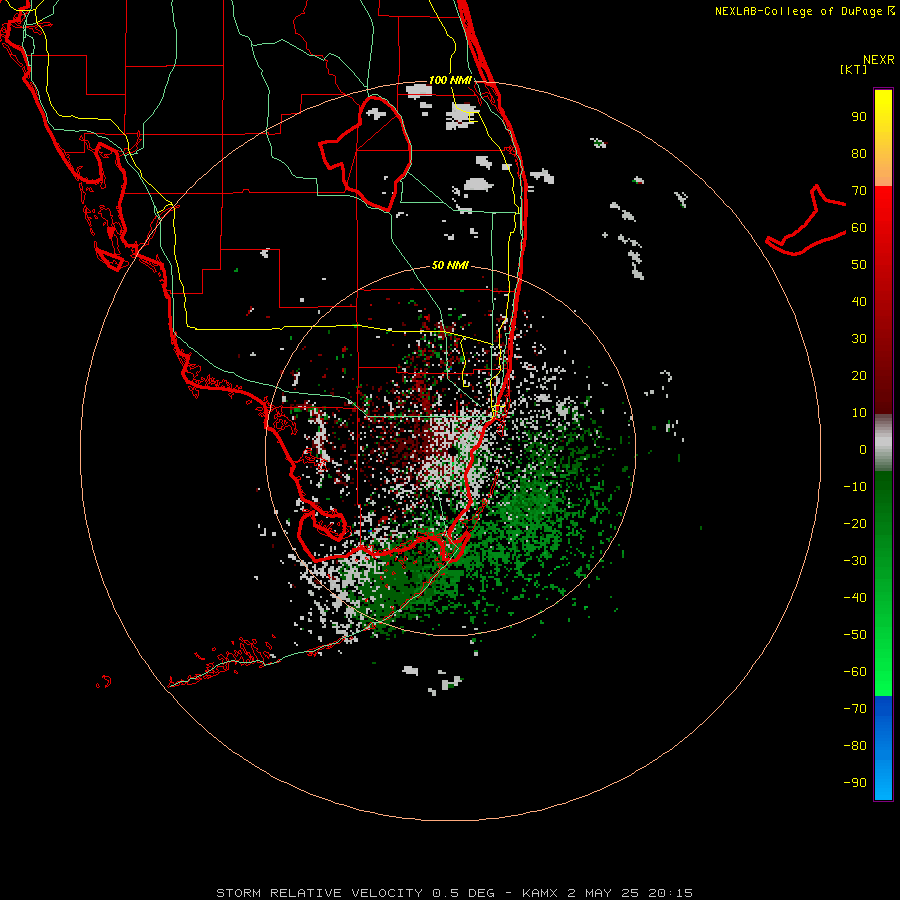900x900 pixels.
Task: Click the -10 knot scale label
Action: 855,487
